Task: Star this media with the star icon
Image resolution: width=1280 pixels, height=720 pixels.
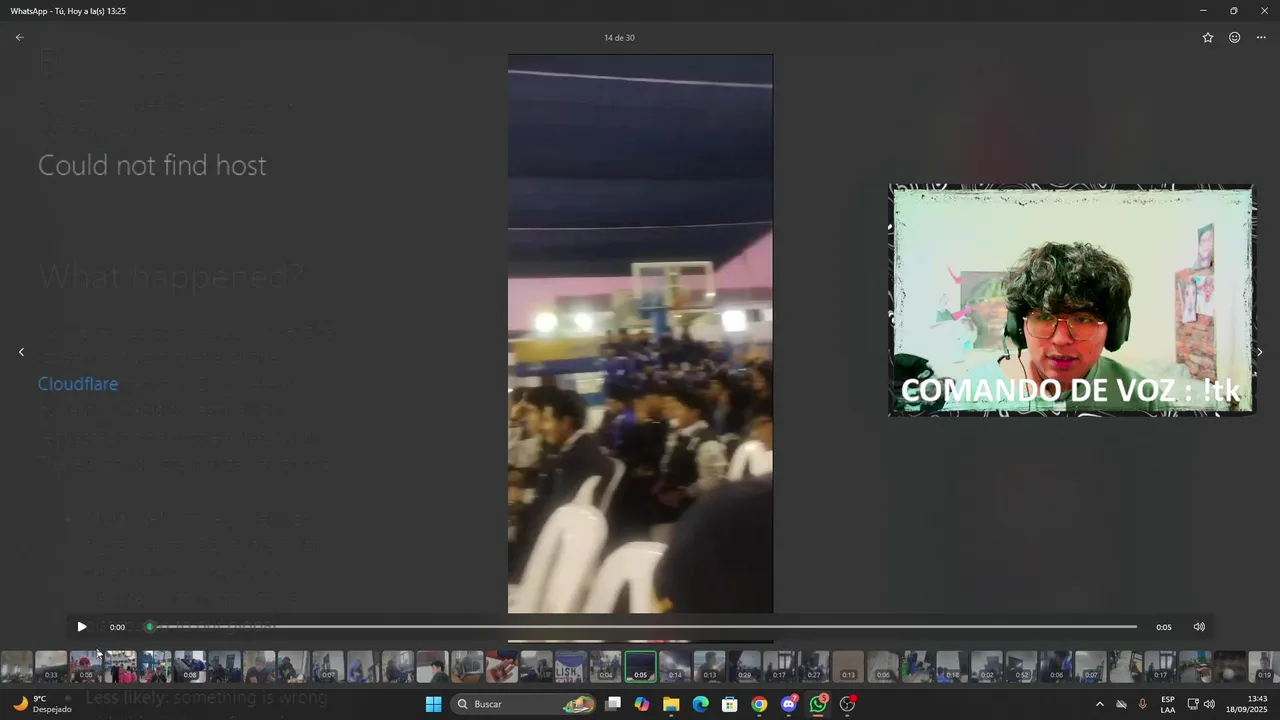Action: pyautogui.click(x=1207, y=37)
